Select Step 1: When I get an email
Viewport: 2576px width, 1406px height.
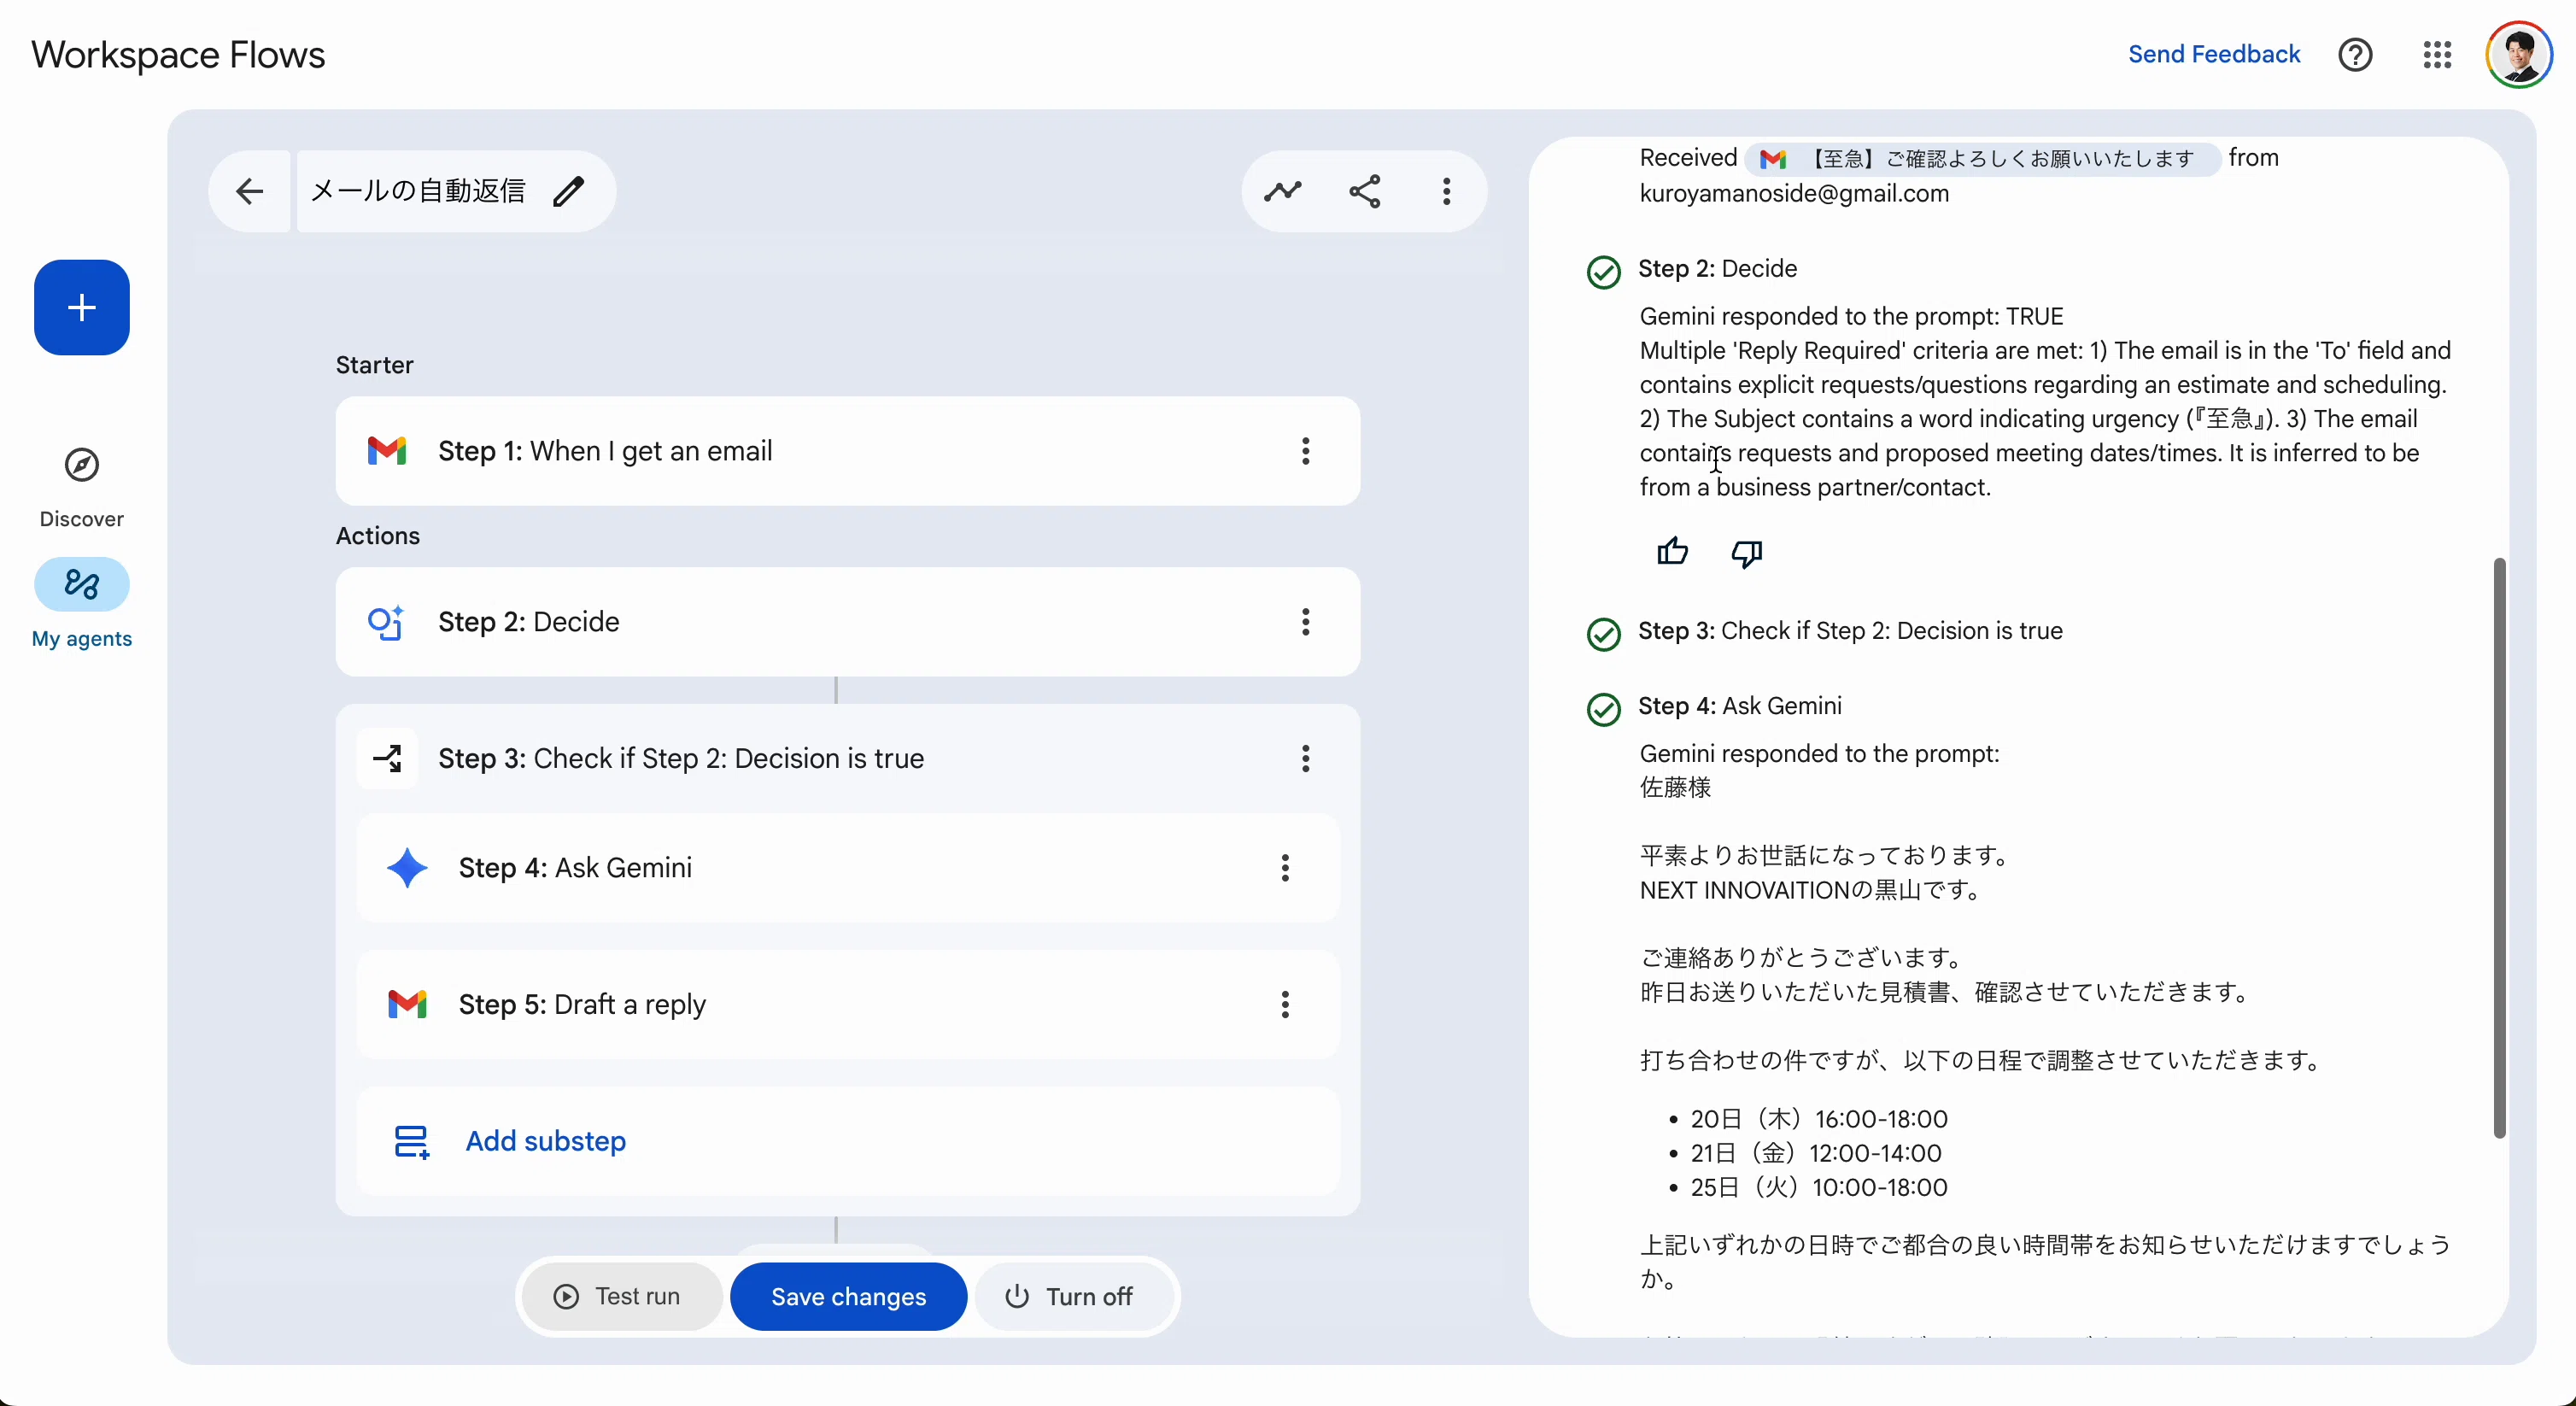[848, 451]
